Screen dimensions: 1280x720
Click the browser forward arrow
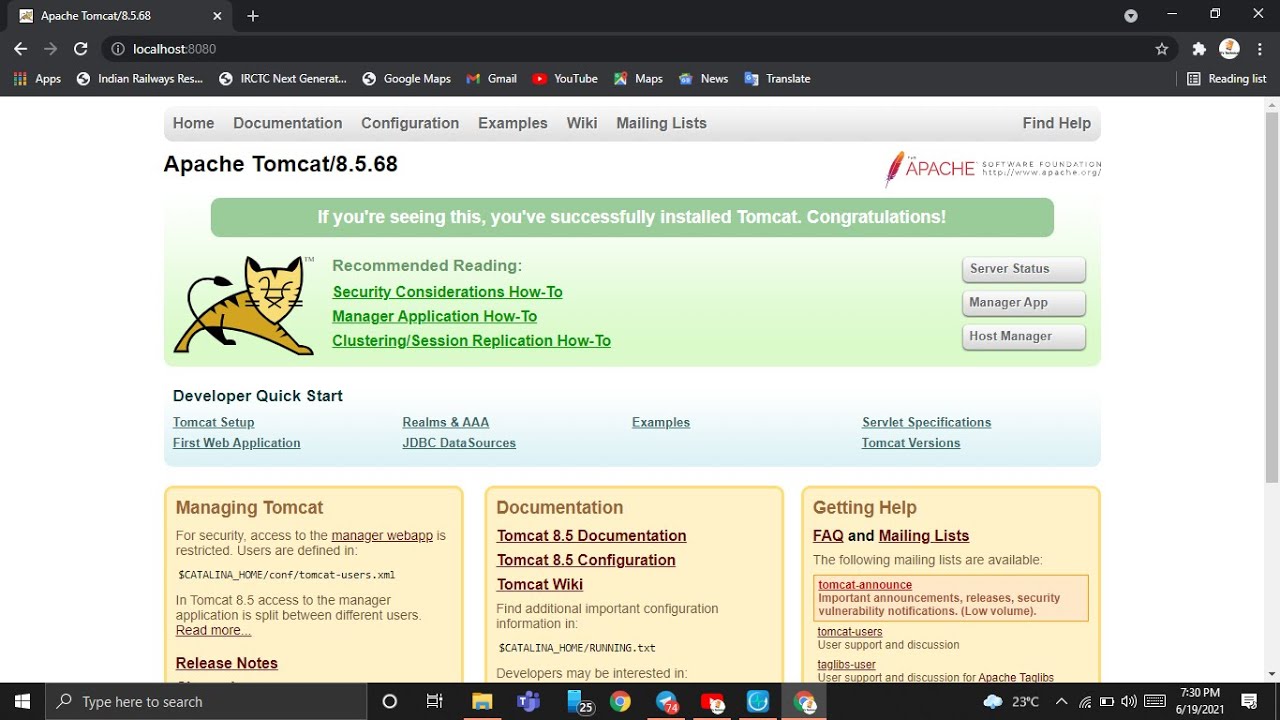(x=50, y=49)
